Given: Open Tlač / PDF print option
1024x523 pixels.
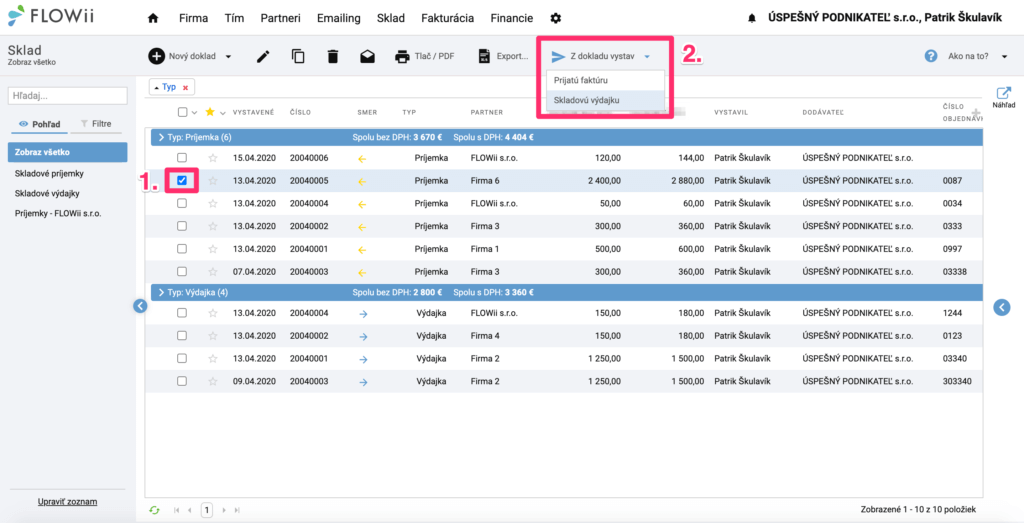Looking at the screenshot, I should click(x=424, y=57).
